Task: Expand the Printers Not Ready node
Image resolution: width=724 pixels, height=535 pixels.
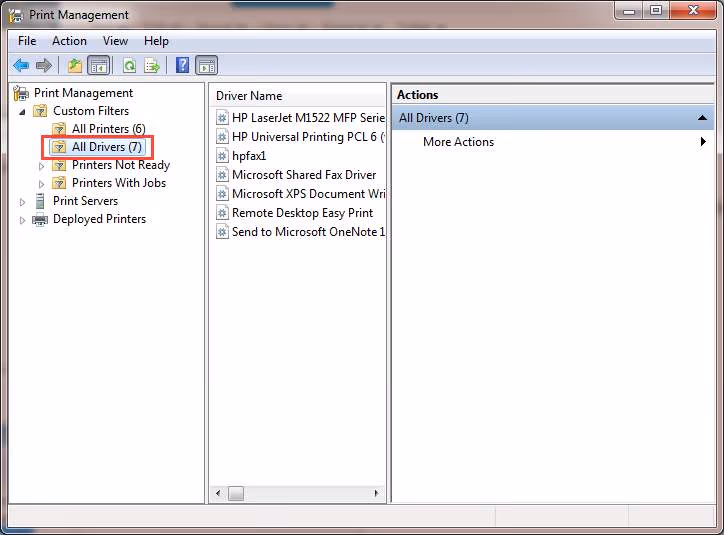Action: pos(42,166)
